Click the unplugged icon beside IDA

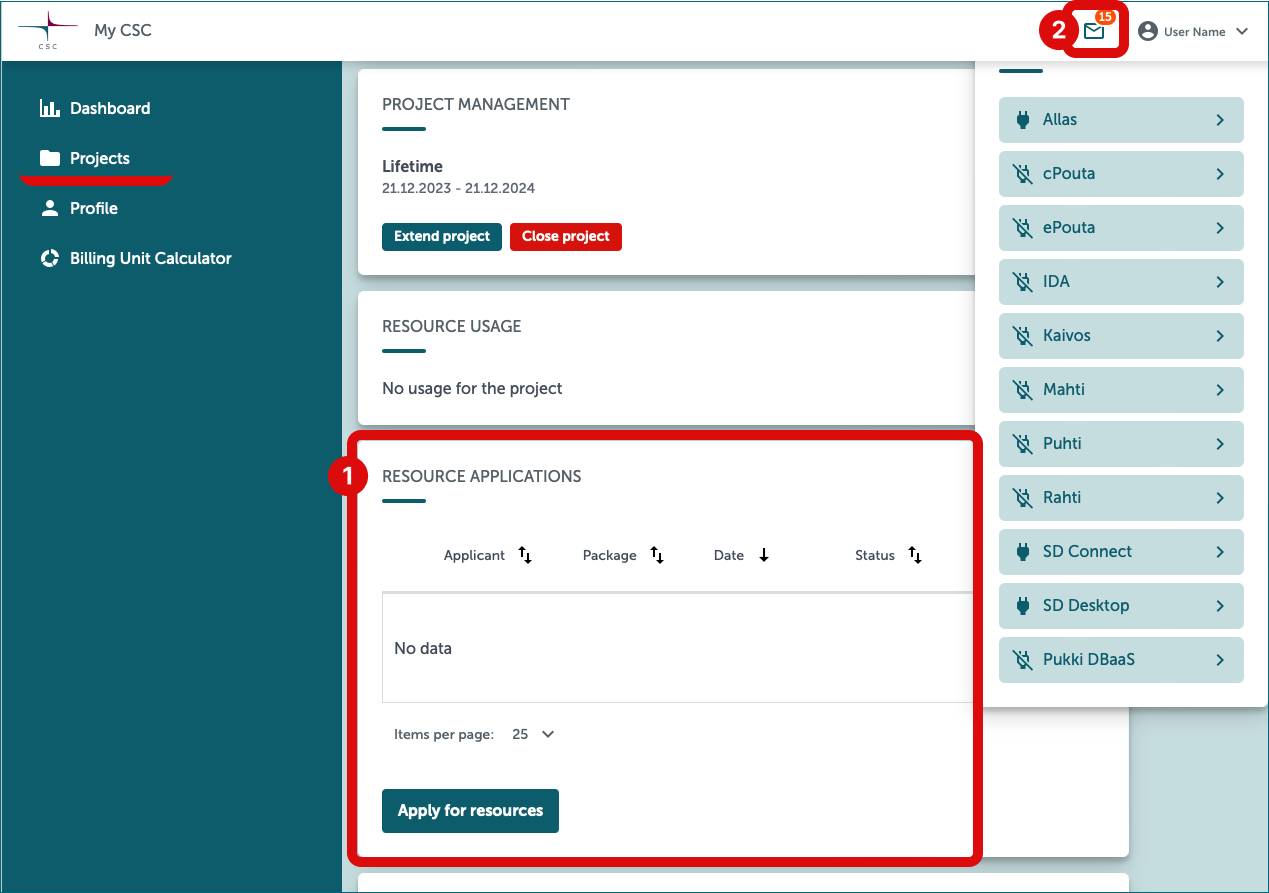tap(1022, 282)
